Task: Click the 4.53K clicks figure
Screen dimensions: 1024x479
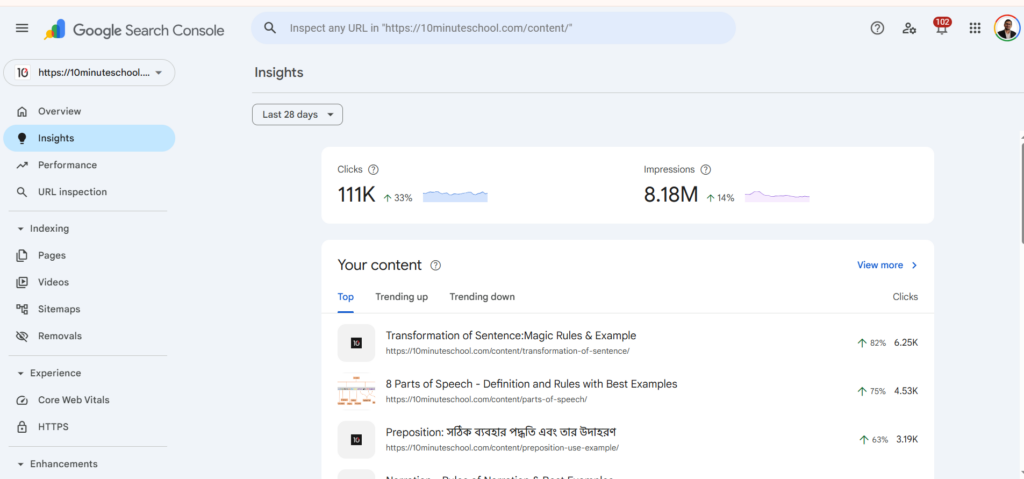Action: coord(906,391)
